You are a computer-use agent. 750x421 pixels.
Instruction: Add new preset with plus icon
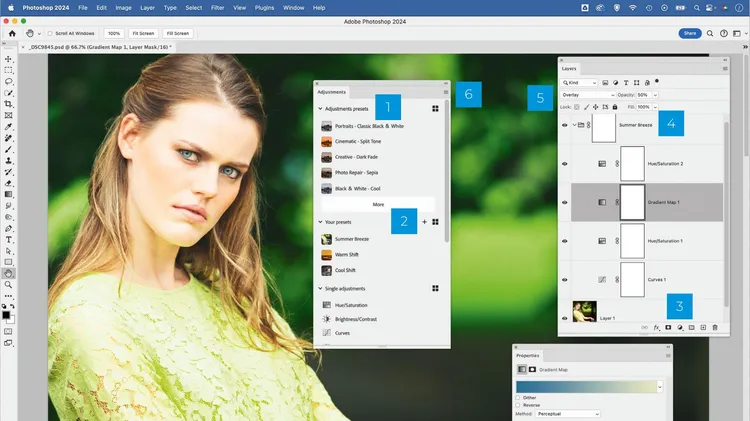coord(424,222)
